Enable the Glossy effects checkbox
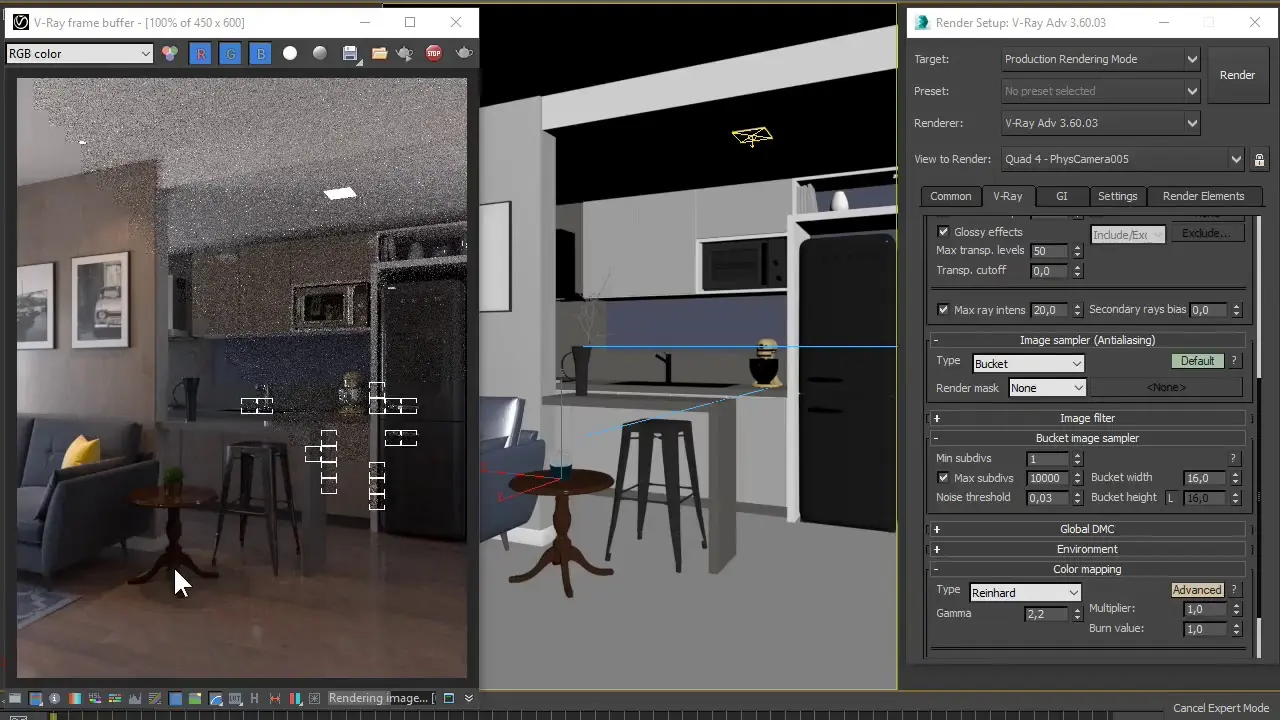Image resolution: width=1280 pixels, height=720 pixels. click(x=943, y=231)
